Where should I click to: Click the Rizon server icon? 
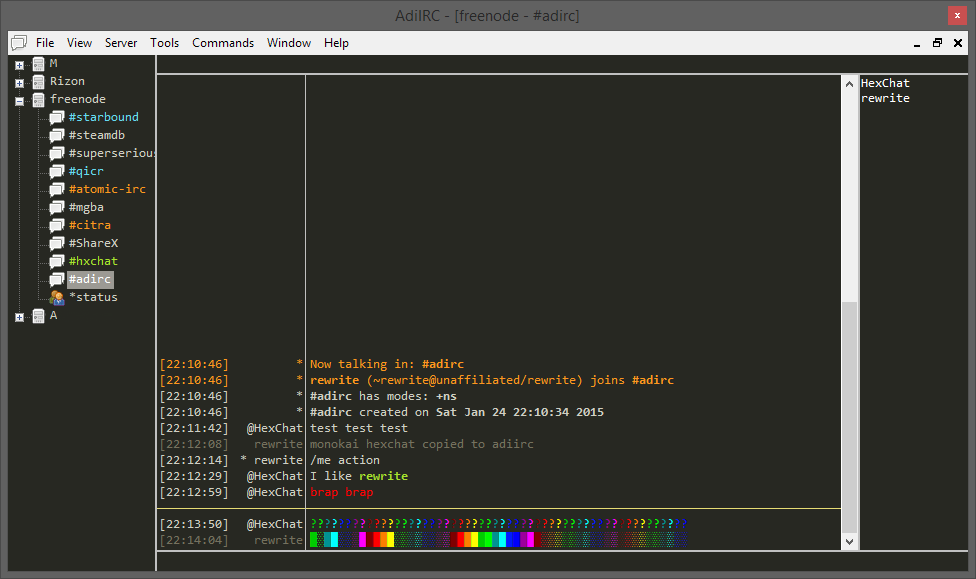(39, 82)
